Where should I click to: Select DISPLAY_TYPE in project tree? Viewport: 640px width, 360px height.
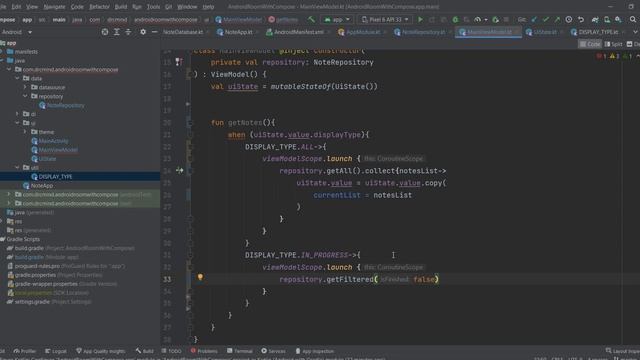tap(56, 176)
